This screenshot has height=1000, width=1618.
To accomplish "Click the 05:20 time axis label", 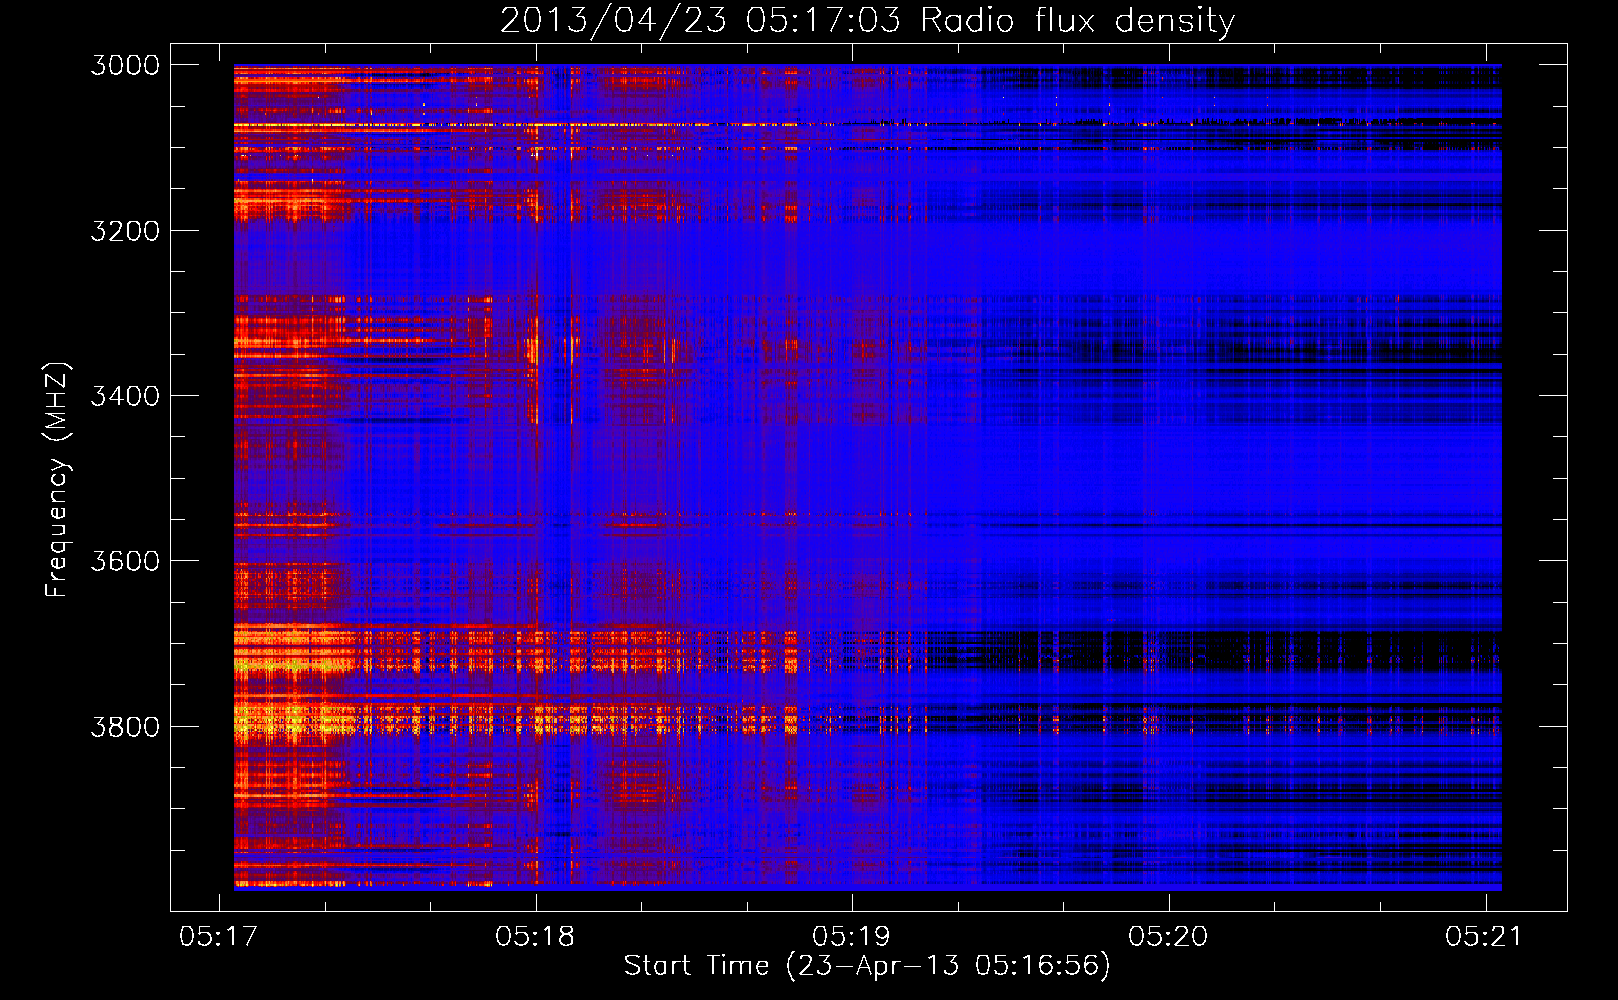I will [x=1168, y=936].
